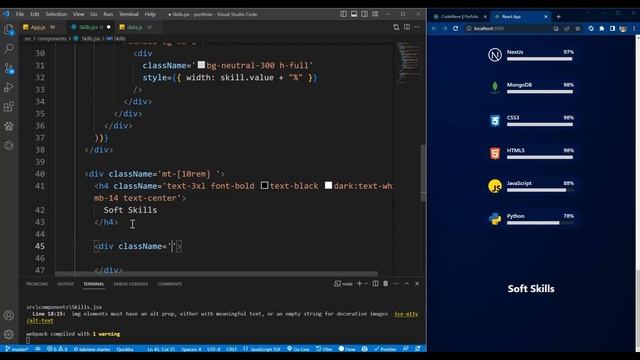Click components breadcrumb segment
The image size is (640, 360).
[x=51, y=38]
